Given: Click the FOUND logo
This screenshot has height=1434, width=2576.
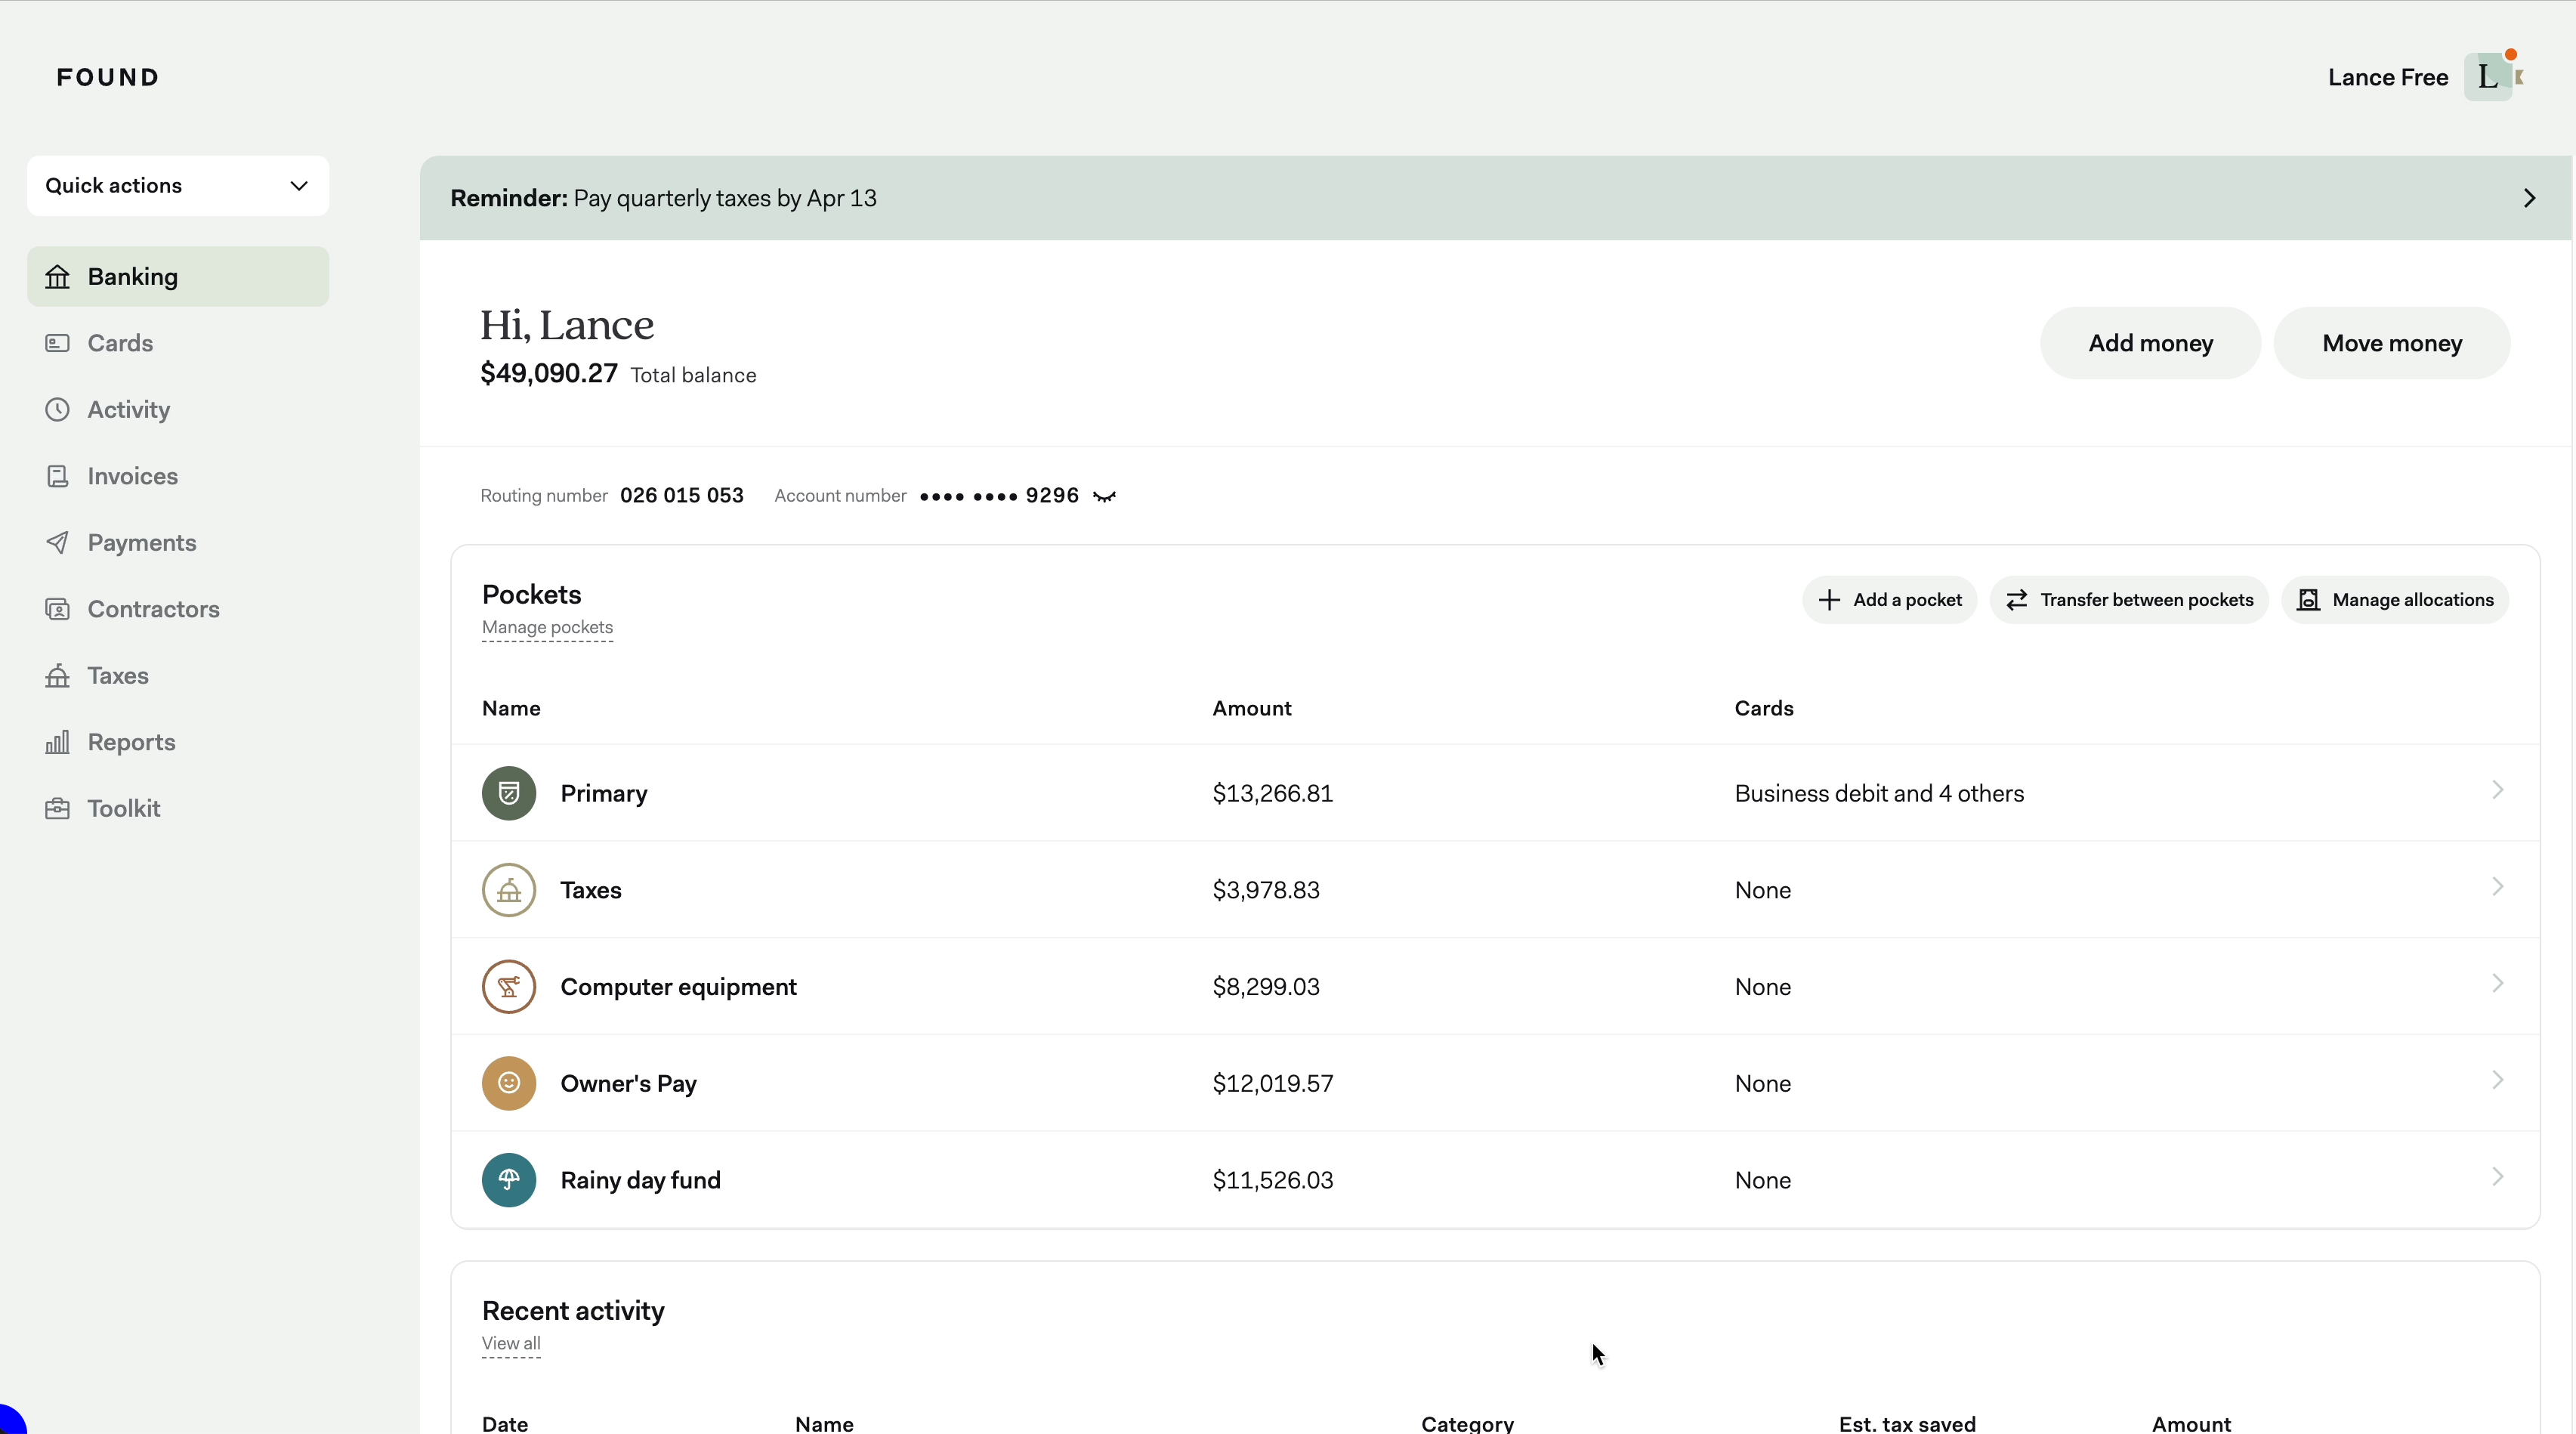Looking at the screenshot, I should click(x=108, y=77).
